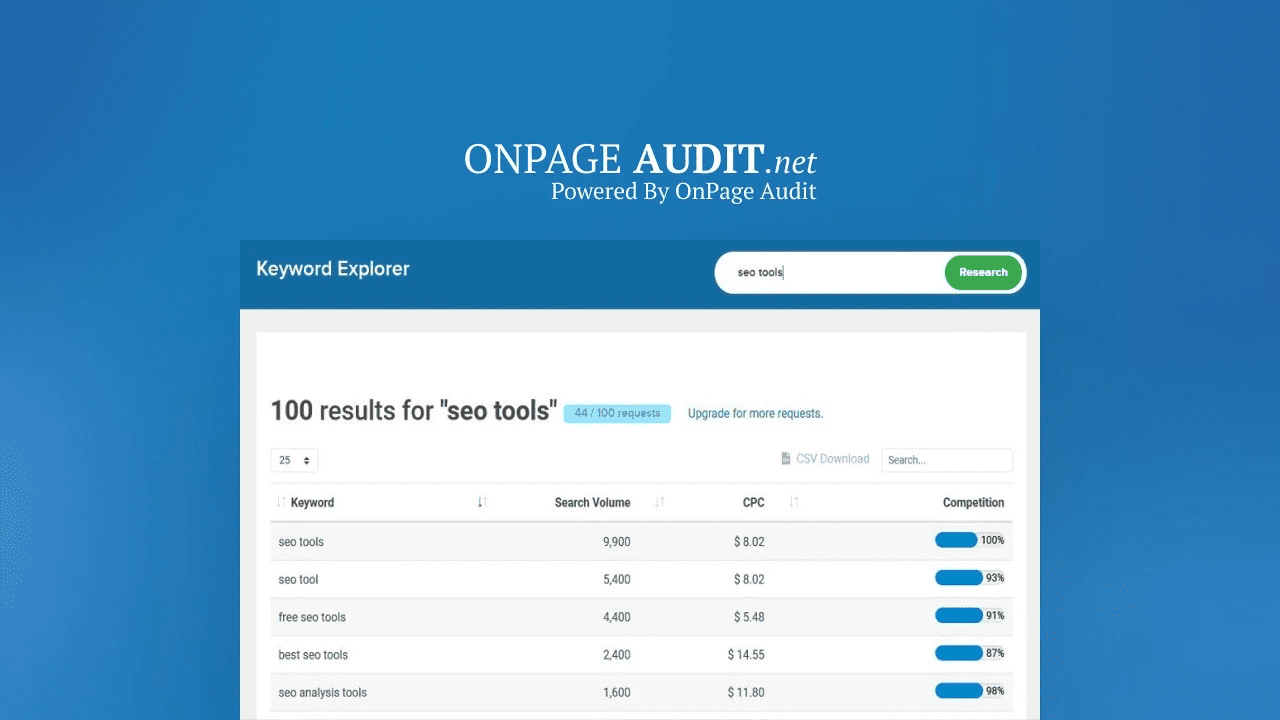
Task: Click the $ 14.55 CPC value
Action: coord(746,655)
